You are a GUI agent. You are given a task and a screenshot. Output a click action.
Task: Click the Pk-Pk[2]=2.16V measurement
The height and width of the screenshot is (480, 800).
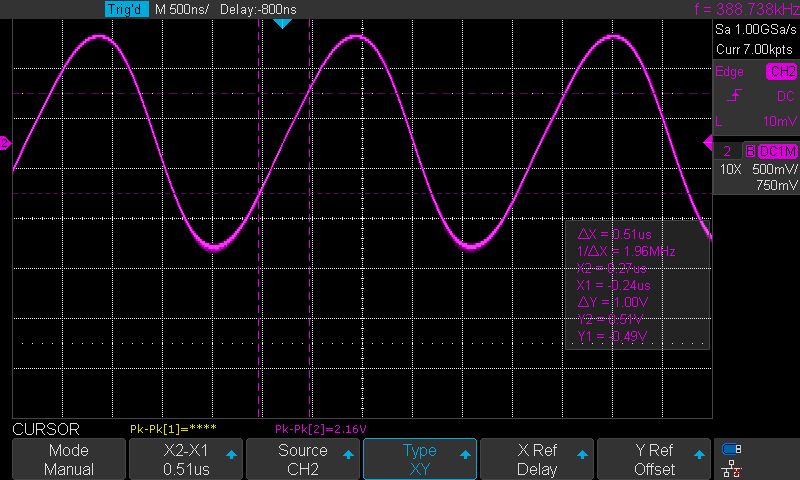(x=320, y=429)
